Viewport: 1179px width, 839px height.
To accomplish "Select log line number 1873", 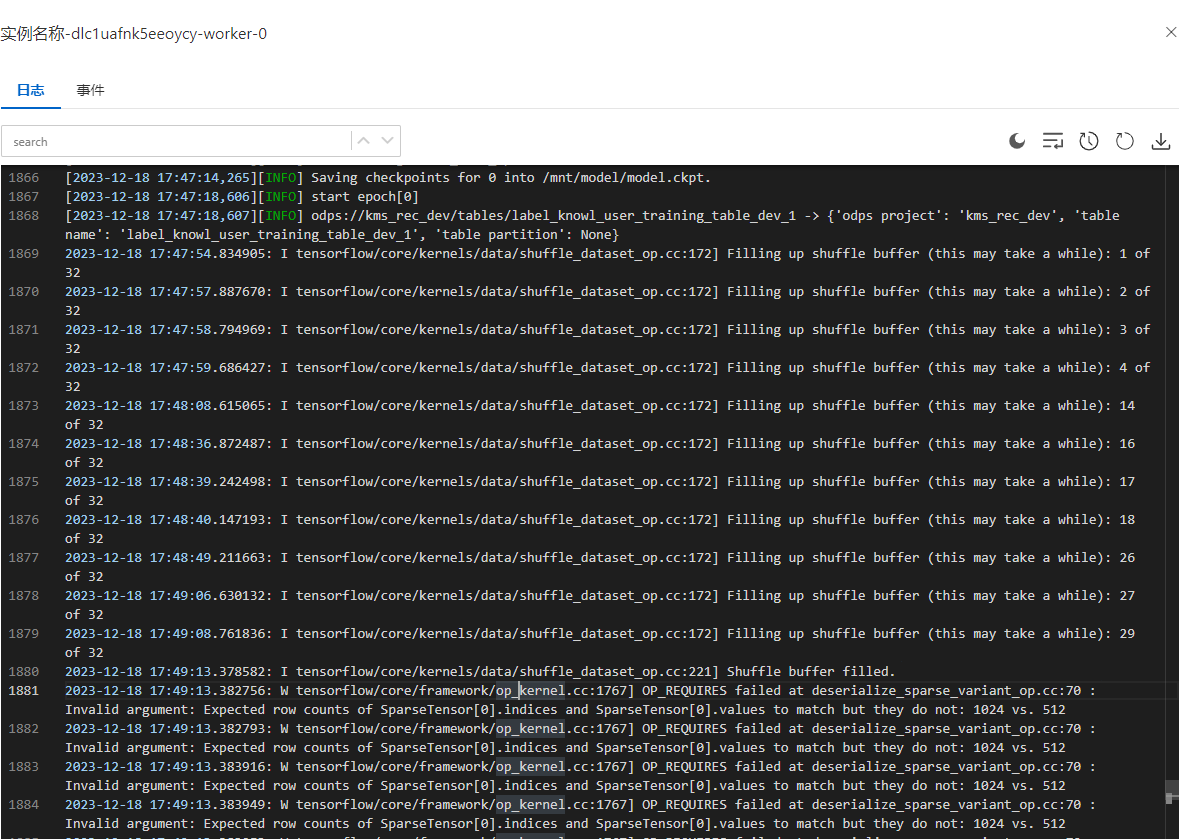I will click(x=23, y=405).
